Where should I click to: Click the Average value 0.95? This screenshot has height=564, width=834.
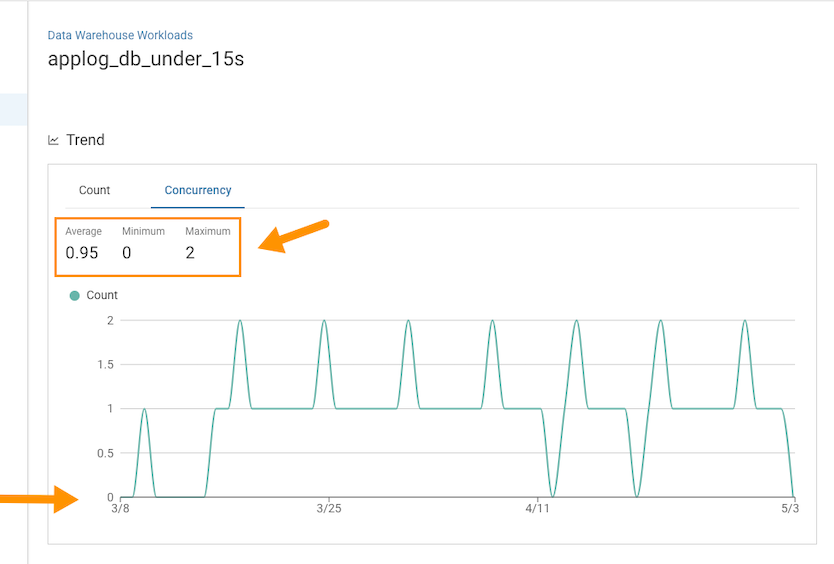click(82, 253)
